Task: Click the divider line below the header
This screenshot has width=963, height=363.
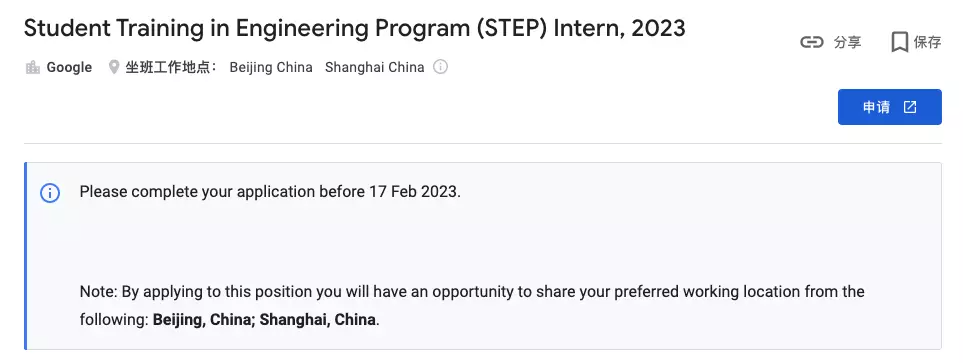Action: point(483,144)
